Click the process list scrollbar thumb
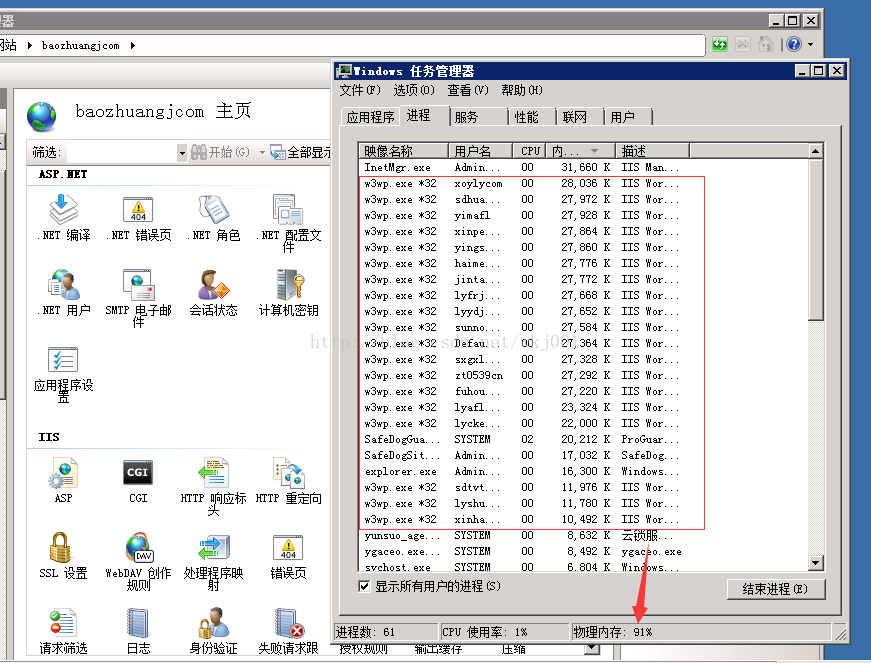Image resolution: width=871 pixels, height=663 pixels. click(815, 240)
